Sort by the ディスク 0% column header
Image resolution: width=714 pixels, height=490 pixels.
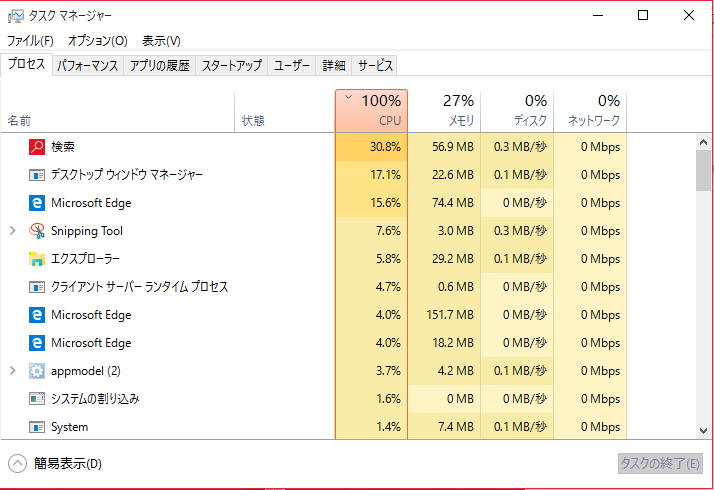(517, 112)
